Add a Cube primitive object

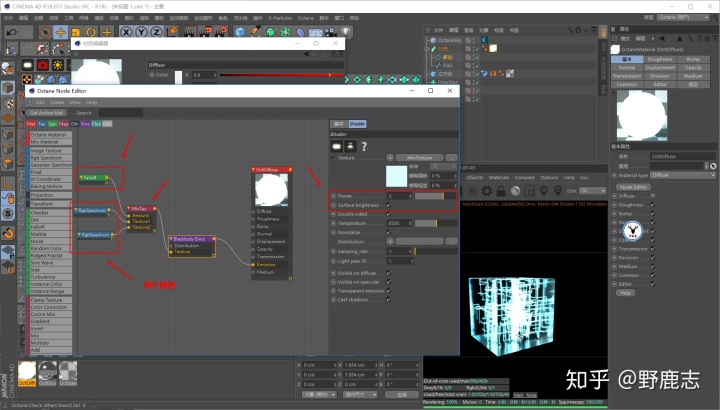pos(240,32)
